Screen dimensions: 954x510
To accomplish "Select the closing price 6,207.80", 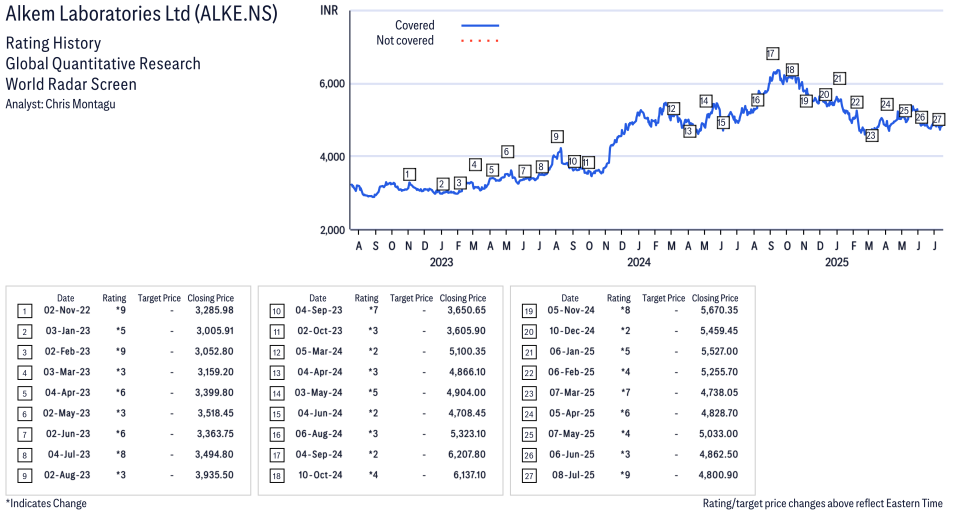I will (467, 455).
